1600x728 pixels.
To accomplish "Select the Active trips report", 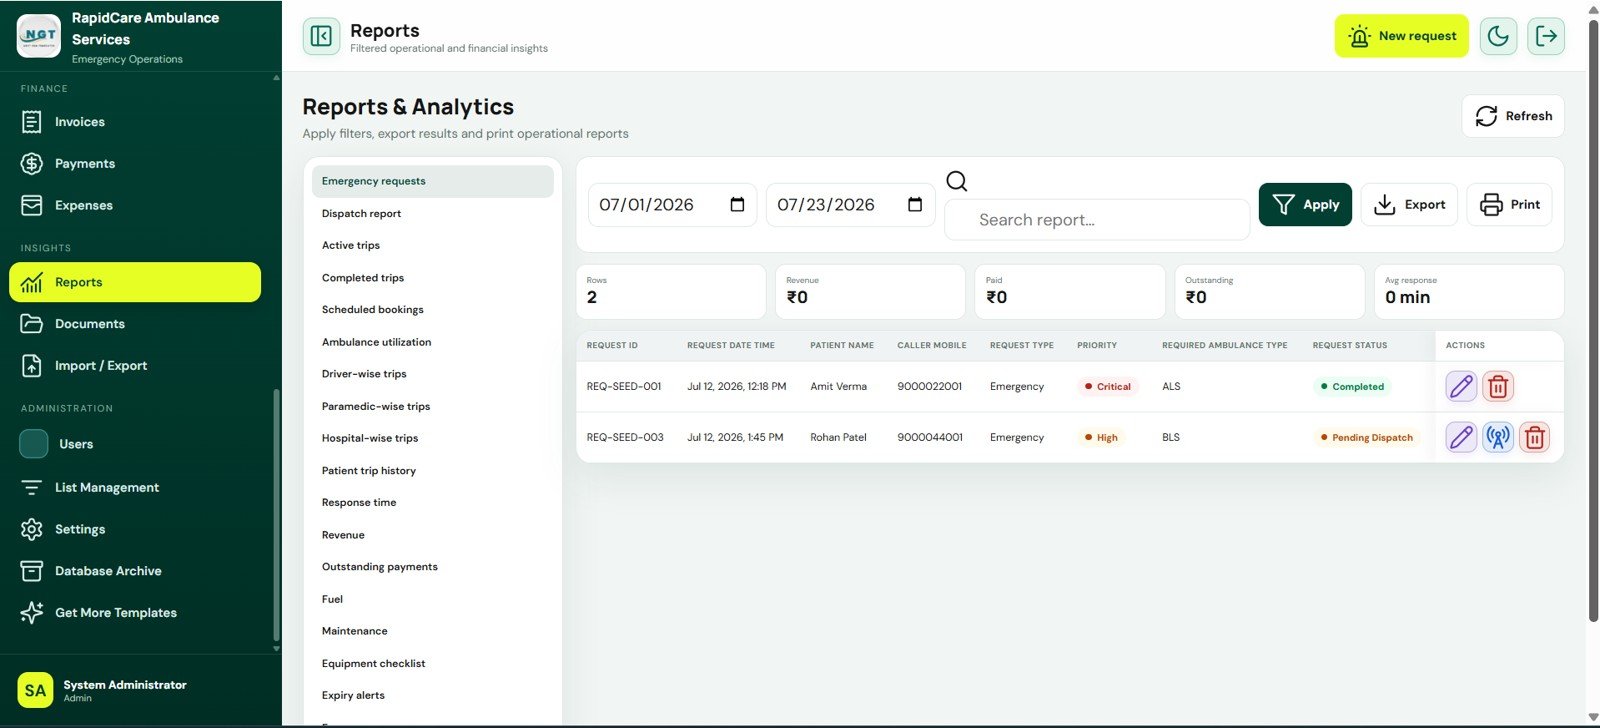I will click(x=432, y=246).
